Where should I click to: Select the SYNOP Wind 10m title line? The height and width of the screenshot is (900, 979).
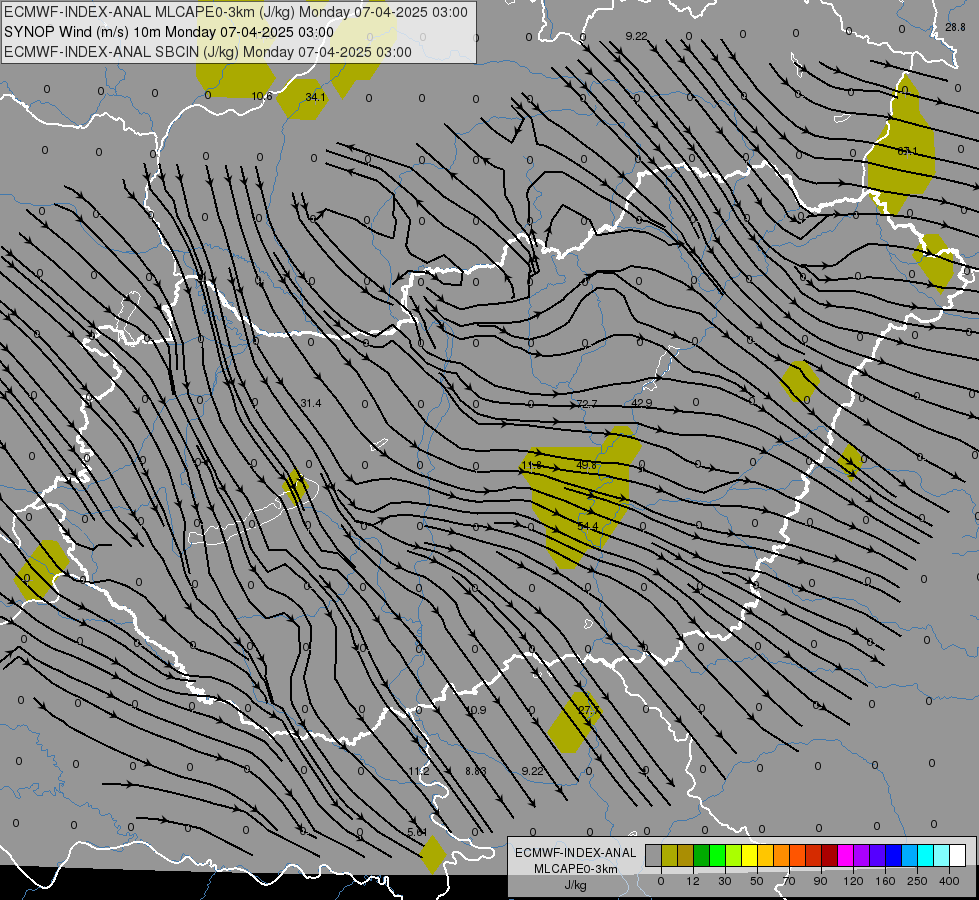pos(169,32)
